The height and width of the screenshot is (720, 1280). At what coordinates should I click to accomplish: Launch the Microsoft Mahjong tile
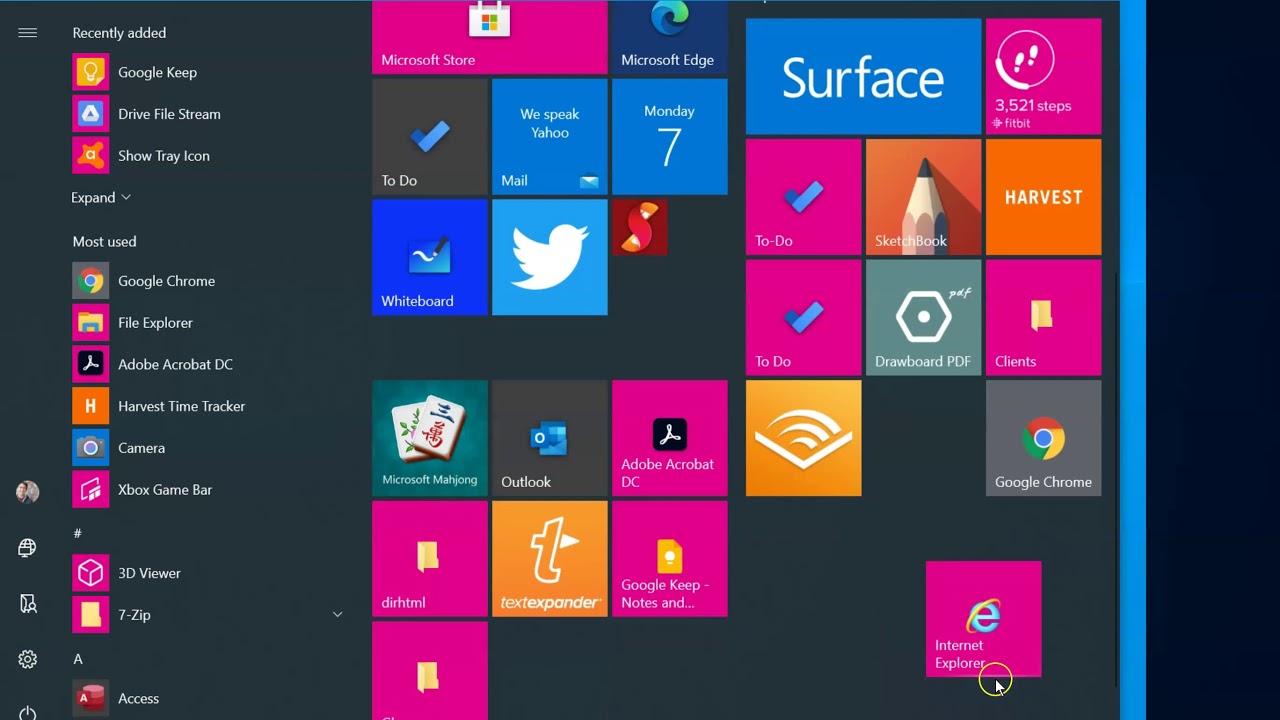tap(430, 438)
